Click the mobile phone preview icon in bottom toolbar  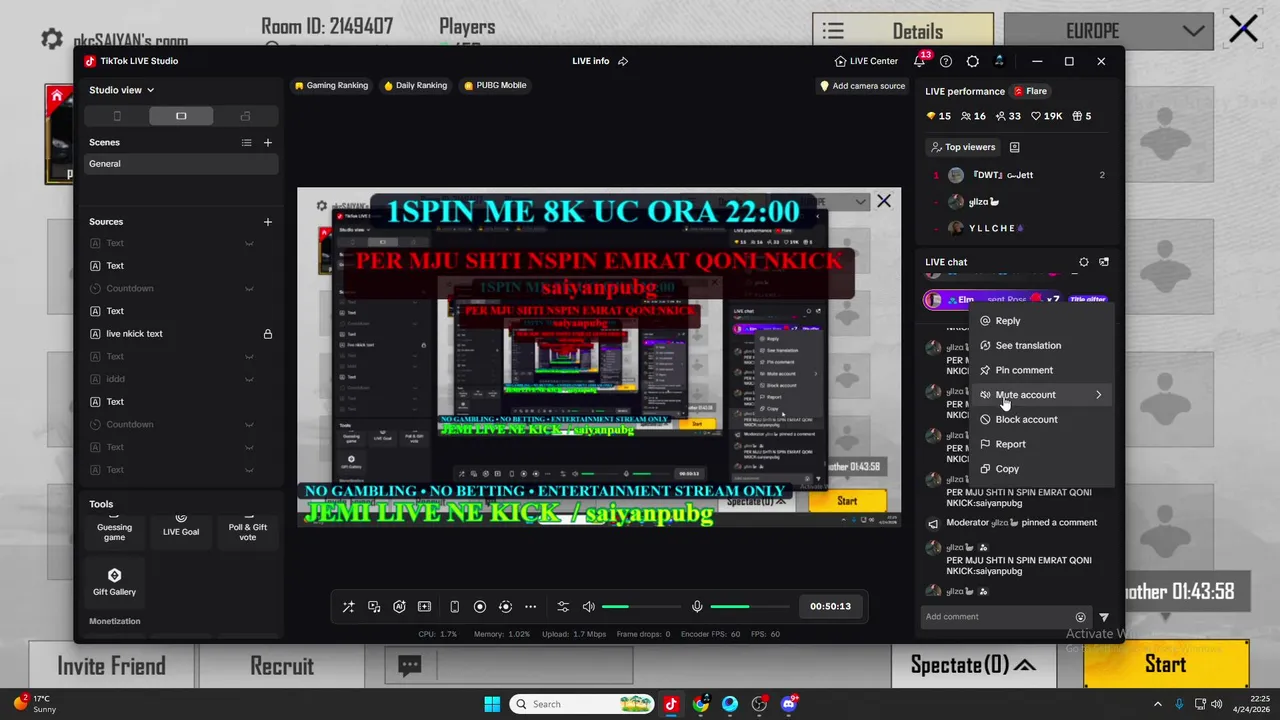(454, 607)
